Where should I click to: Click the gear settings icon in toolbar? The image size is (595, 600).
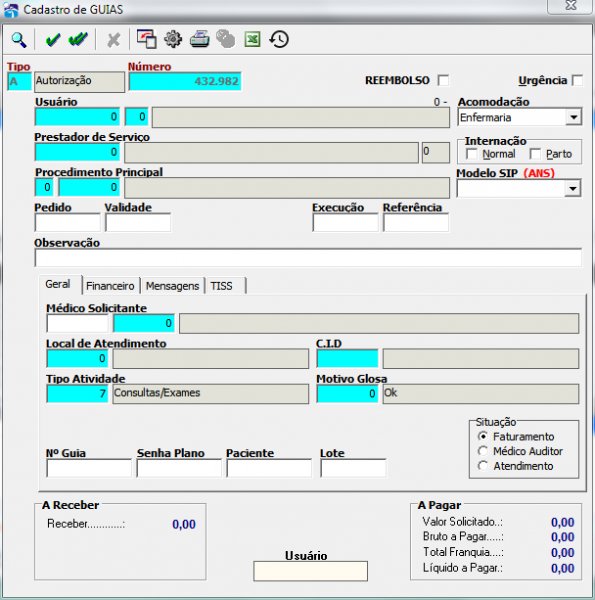pos(173,39)
